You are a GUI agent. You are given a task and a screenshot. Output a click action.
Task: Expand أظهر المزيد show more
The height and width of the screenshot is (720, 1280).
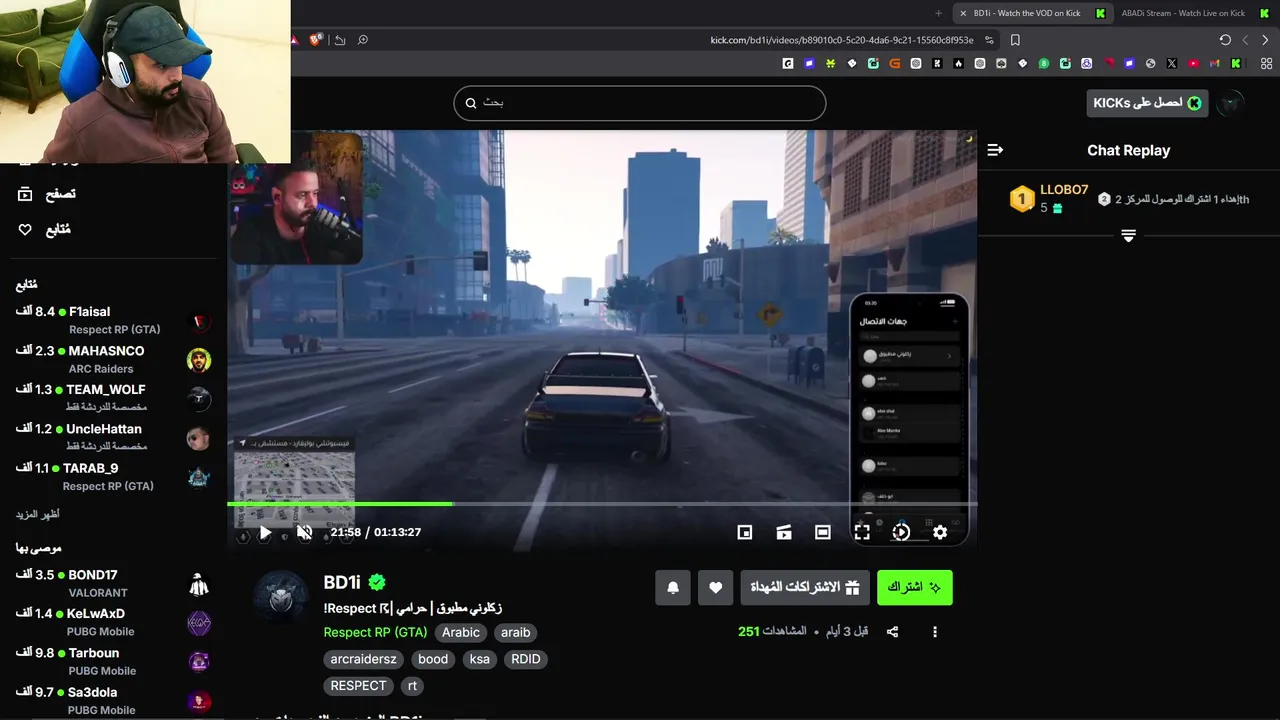(37, 514)
